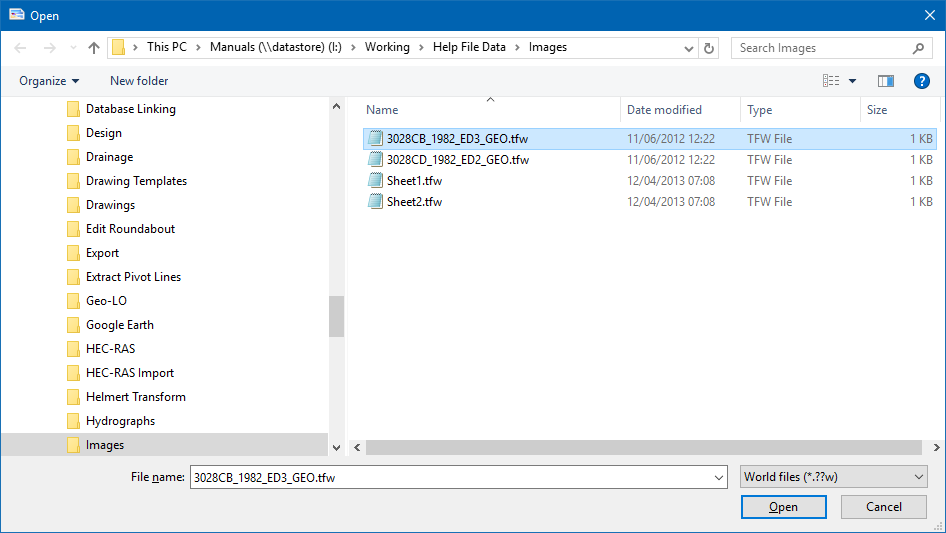
Task: Click the Back navigation arrow
Action: [x=21, y=47]
